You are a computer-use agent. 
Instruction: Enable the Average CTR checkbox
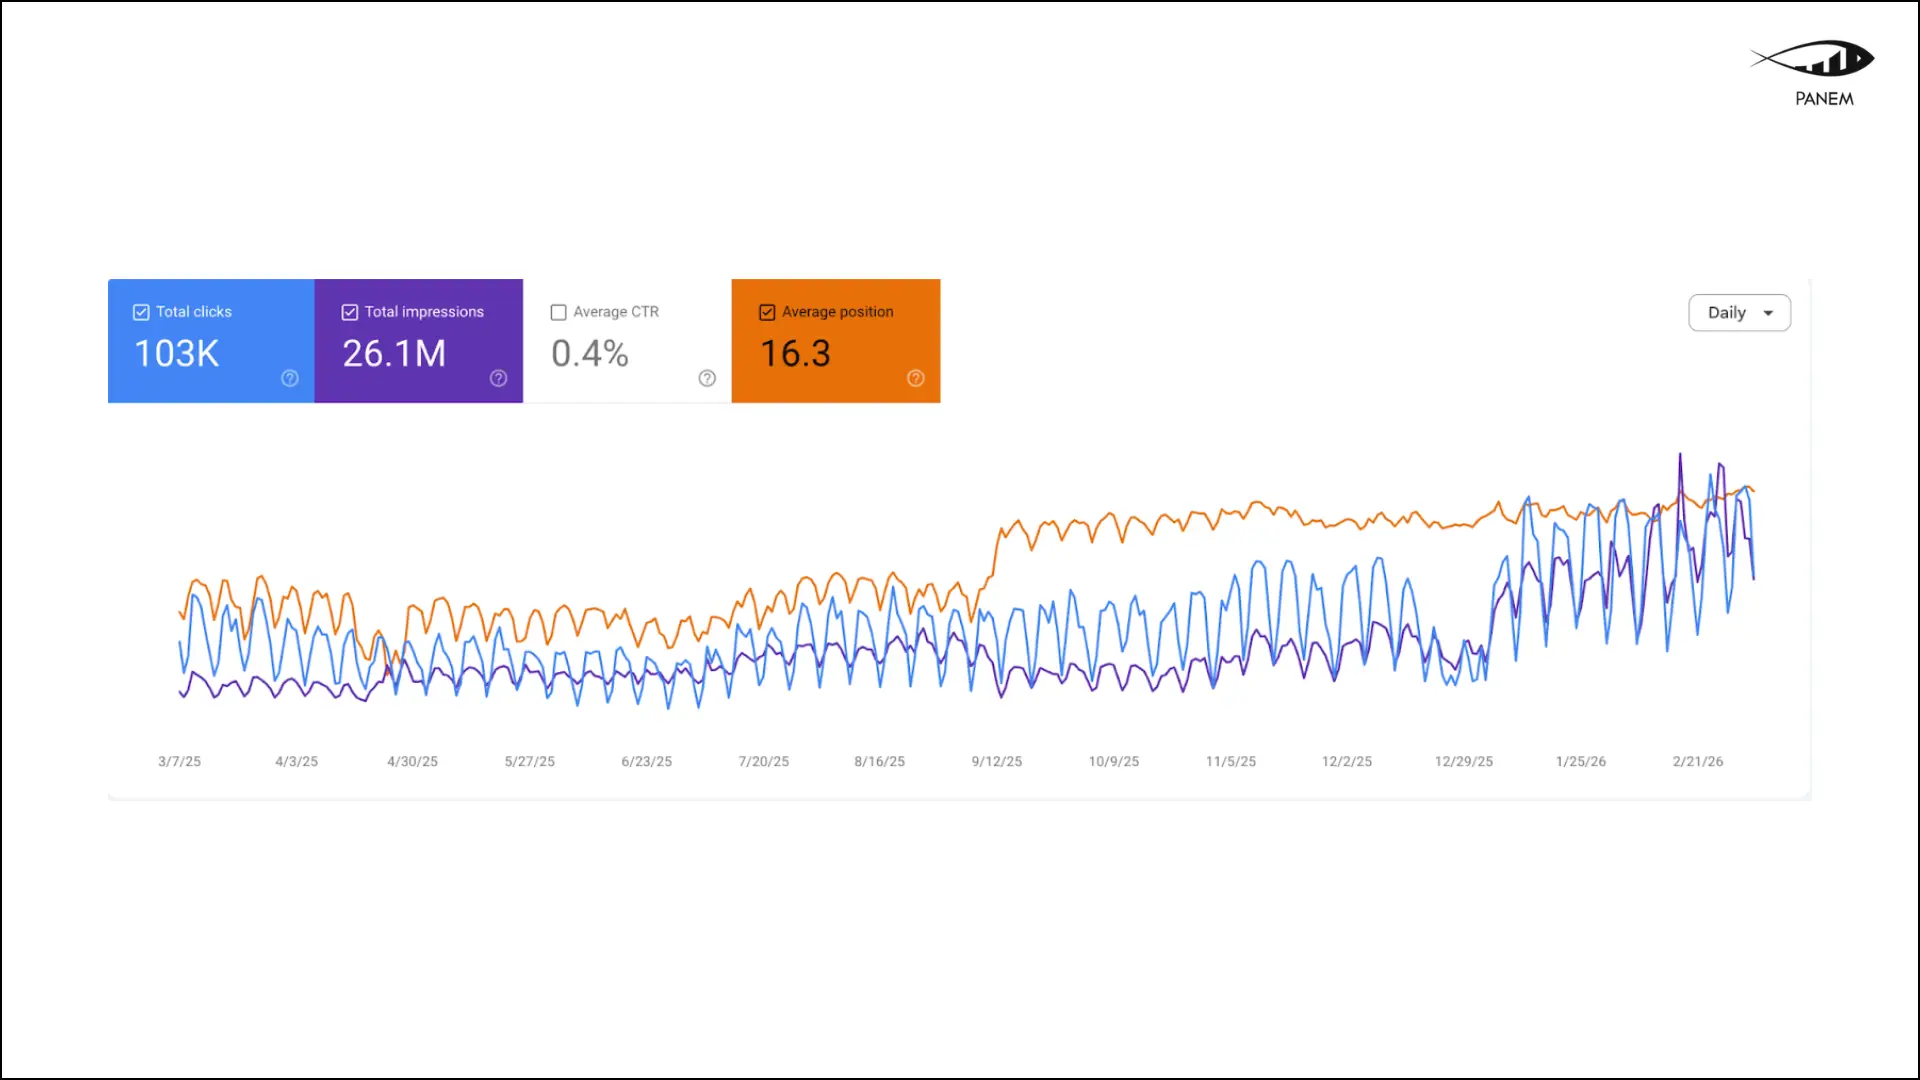pyautogui.click(x=559, y=312)
